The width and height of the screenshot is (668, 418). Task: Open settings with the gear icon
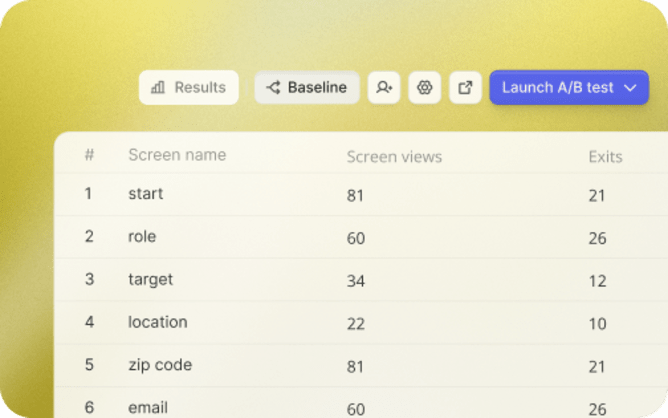pos(424,87)
